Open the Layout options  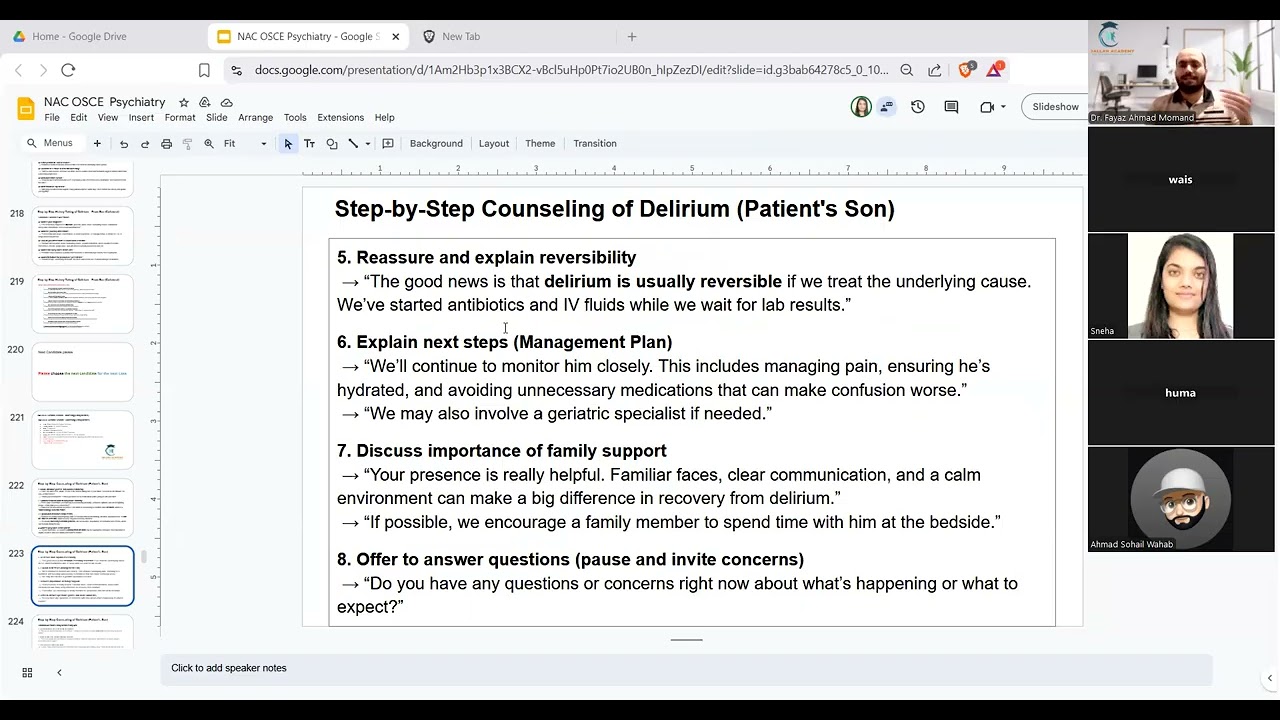click(x=494, y=144)
